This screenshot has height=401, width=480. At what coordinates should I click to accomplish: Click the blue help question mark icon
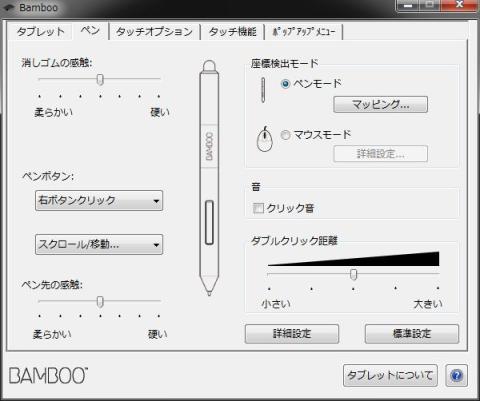tap(456, 376)
